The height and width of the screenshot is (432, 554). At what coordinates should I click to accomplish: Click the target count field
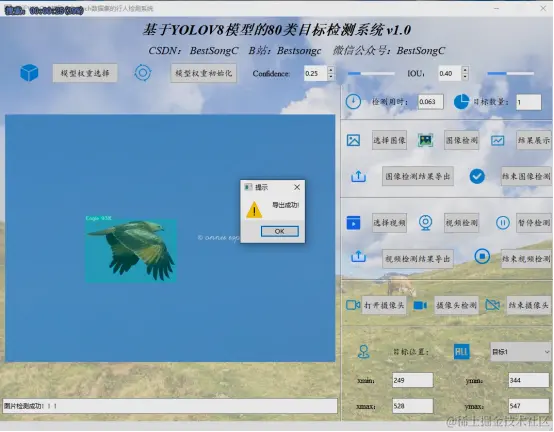528,102
